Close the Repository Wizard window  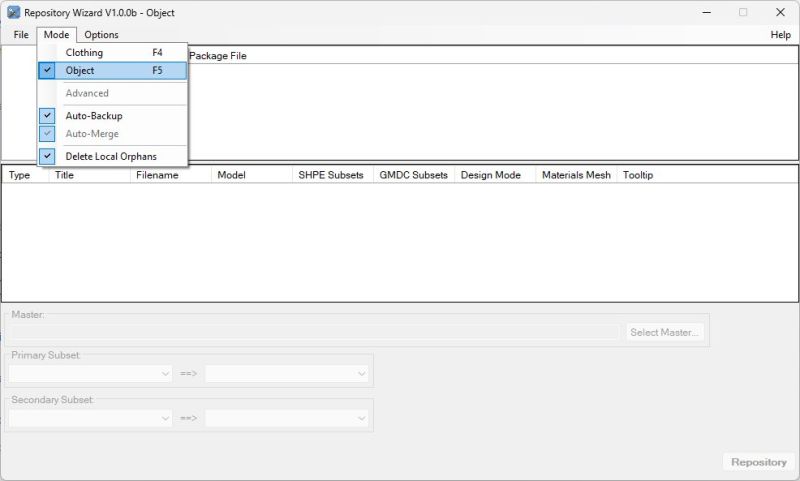pyautogui.click(x=780, y=12)
